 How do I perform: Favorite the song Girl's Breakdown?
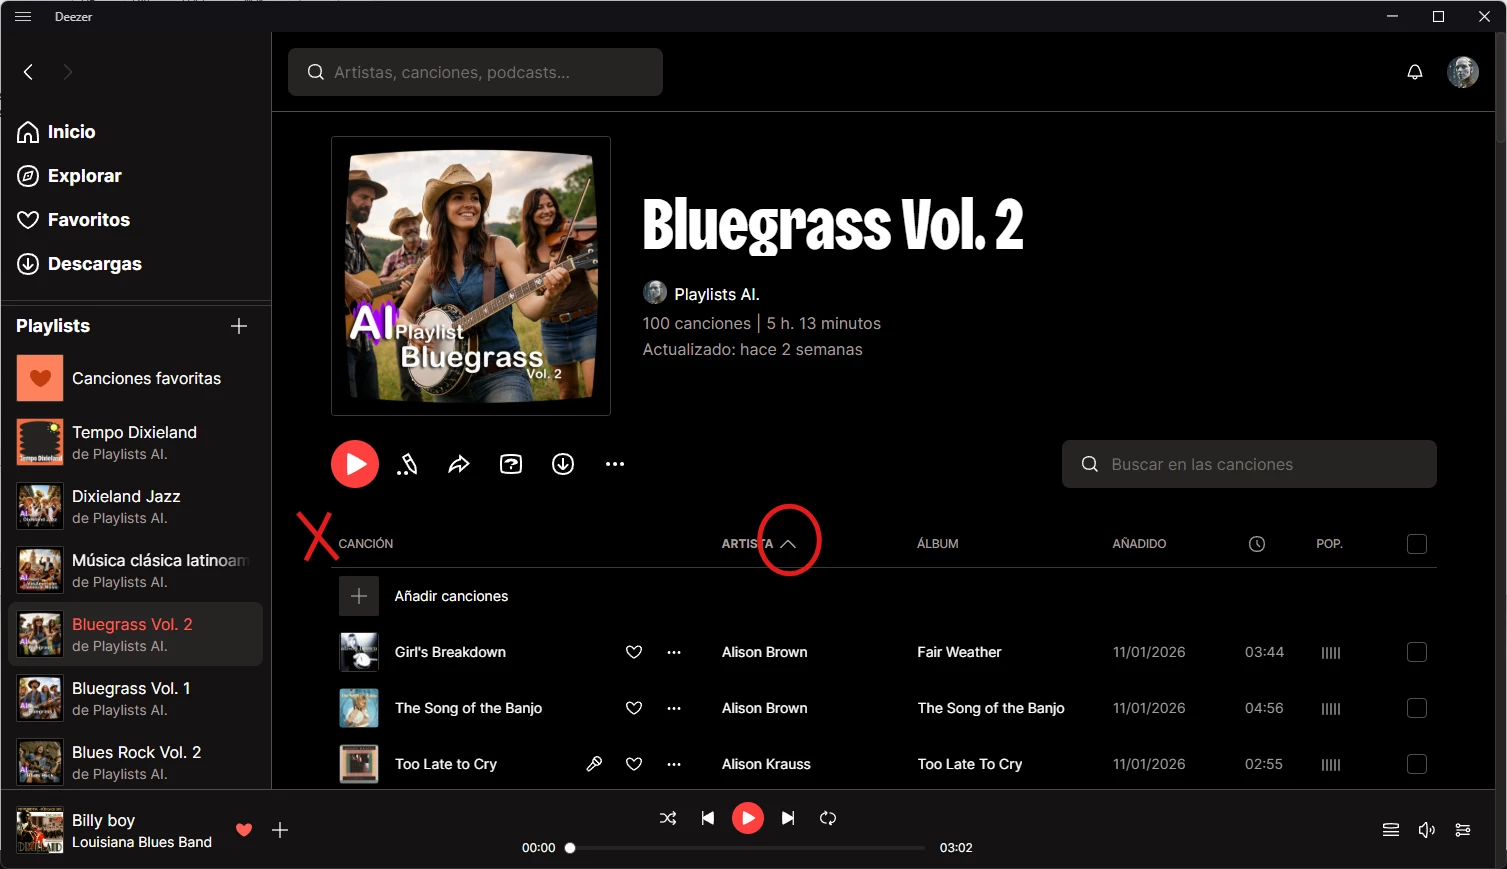(634, 652)
